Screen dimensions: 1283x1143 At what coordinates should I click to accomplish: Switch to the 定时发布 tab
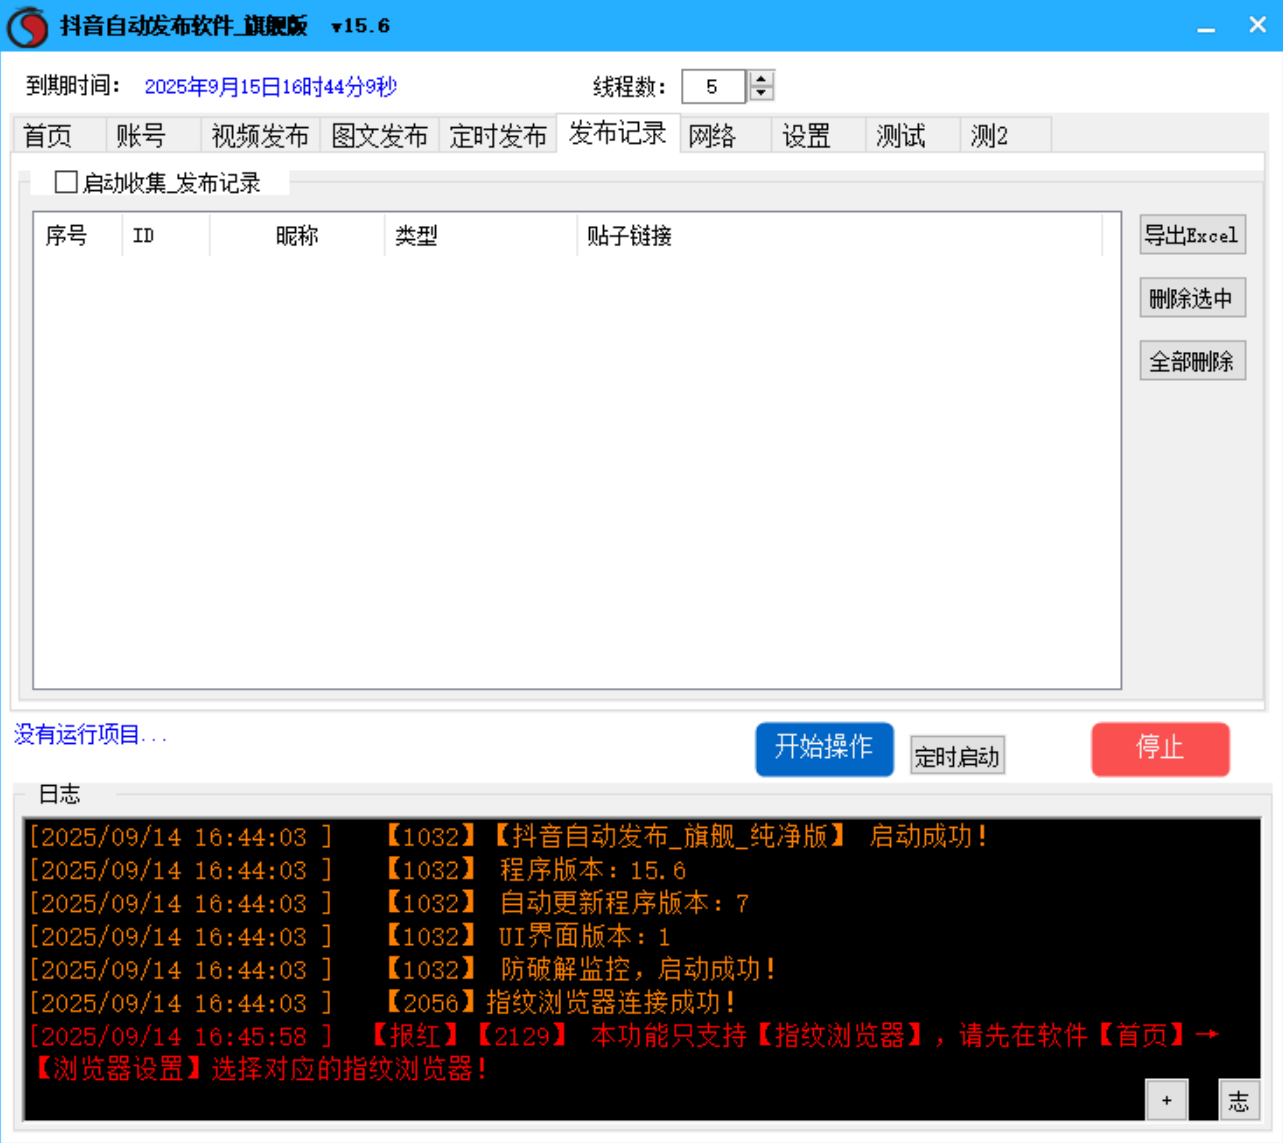point(498,135)
